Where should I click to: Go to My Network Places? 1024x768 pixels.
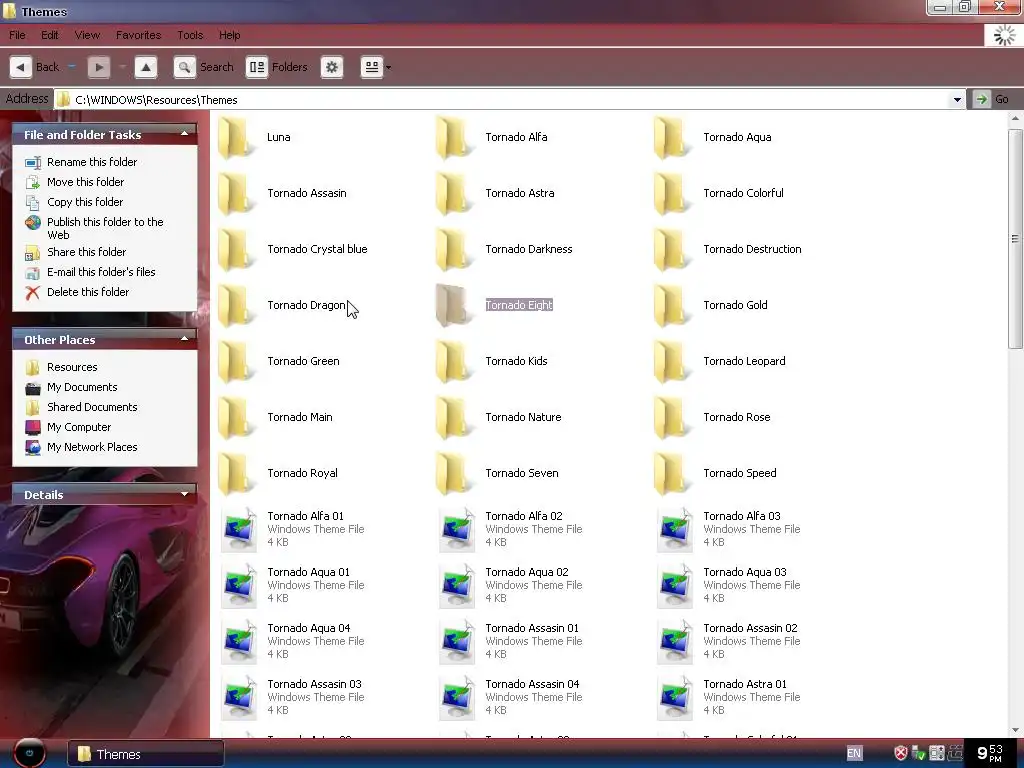pos(92,447)
